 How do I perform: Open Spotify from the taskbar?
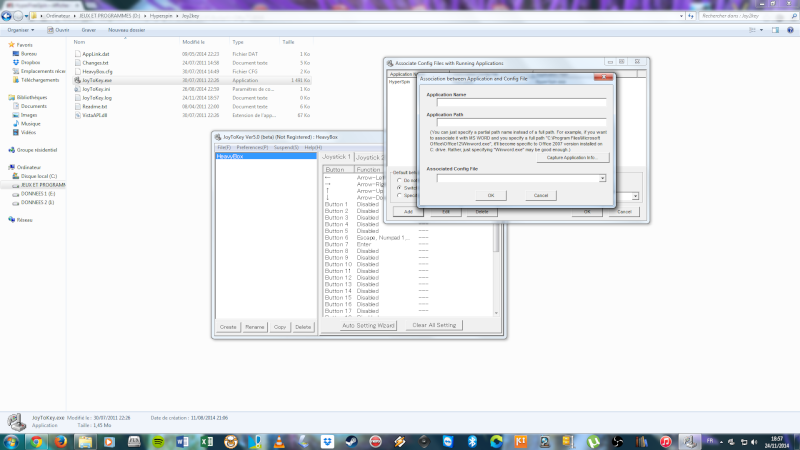pos(158,442)
